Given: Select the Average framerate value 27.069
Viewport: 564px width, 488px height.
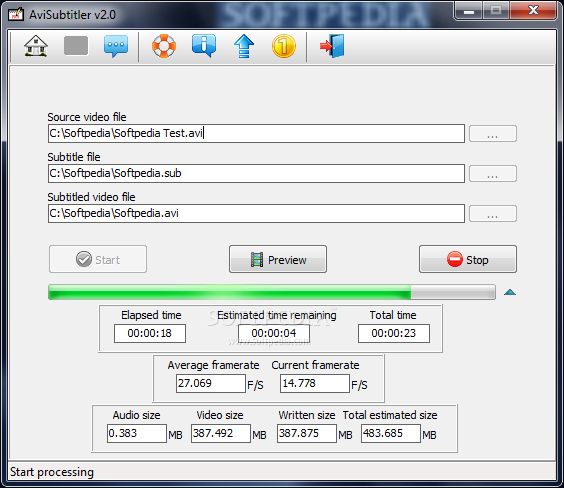Looking at the screenshot, I should pos(211,383).
